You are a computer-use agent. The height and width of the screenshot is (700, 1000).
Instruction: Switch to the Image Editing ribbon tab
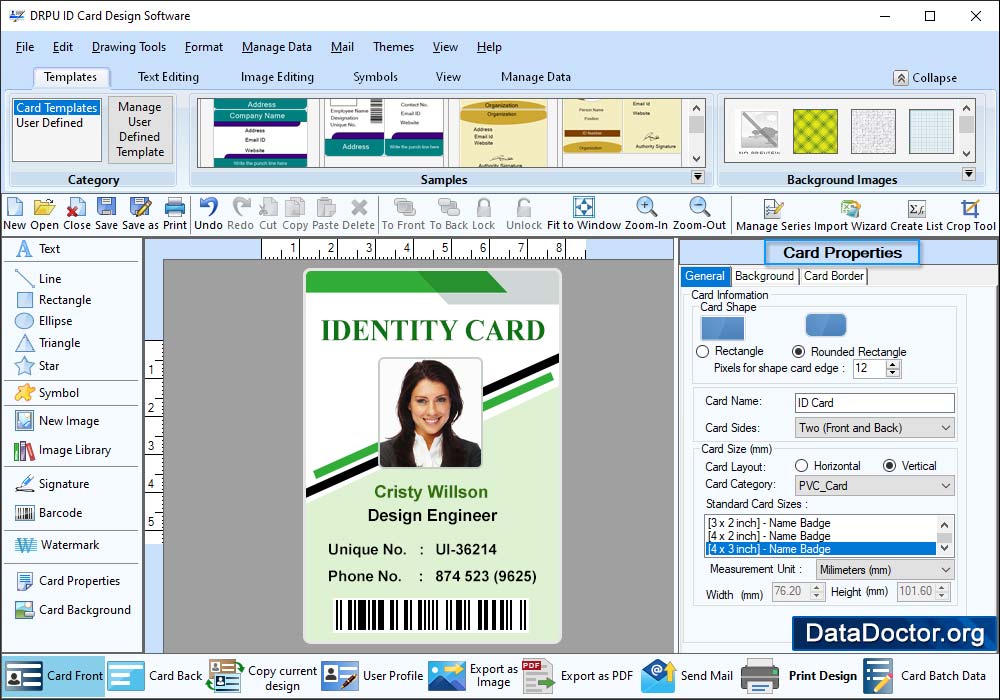pyautogui.click(x=277, y=77)
